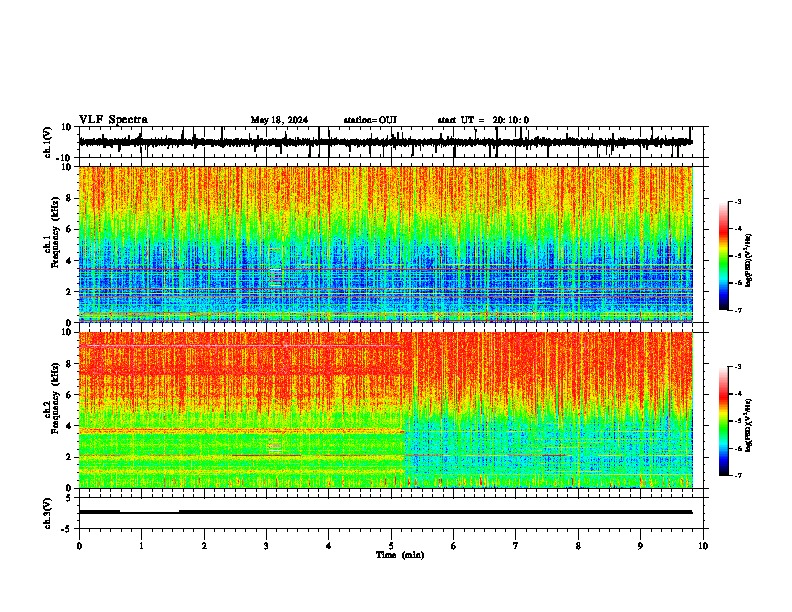Select the ch.2 "Frequency (kHz)" axis label
792x612 pixels.
click(x=55, y=399)
